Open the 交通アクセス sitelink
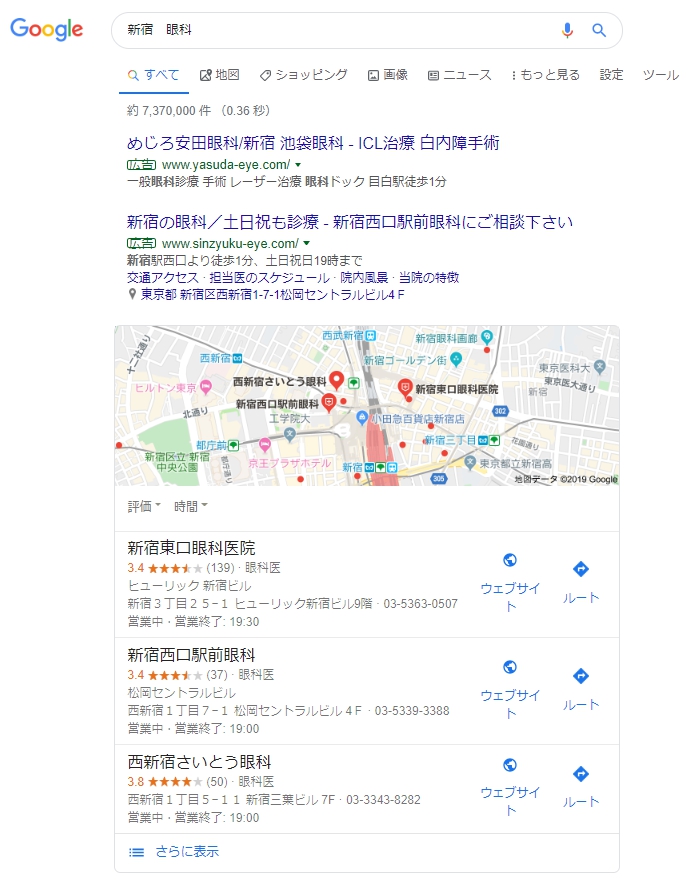This screenshot has height=886, width=690. [x=163, y=277]
